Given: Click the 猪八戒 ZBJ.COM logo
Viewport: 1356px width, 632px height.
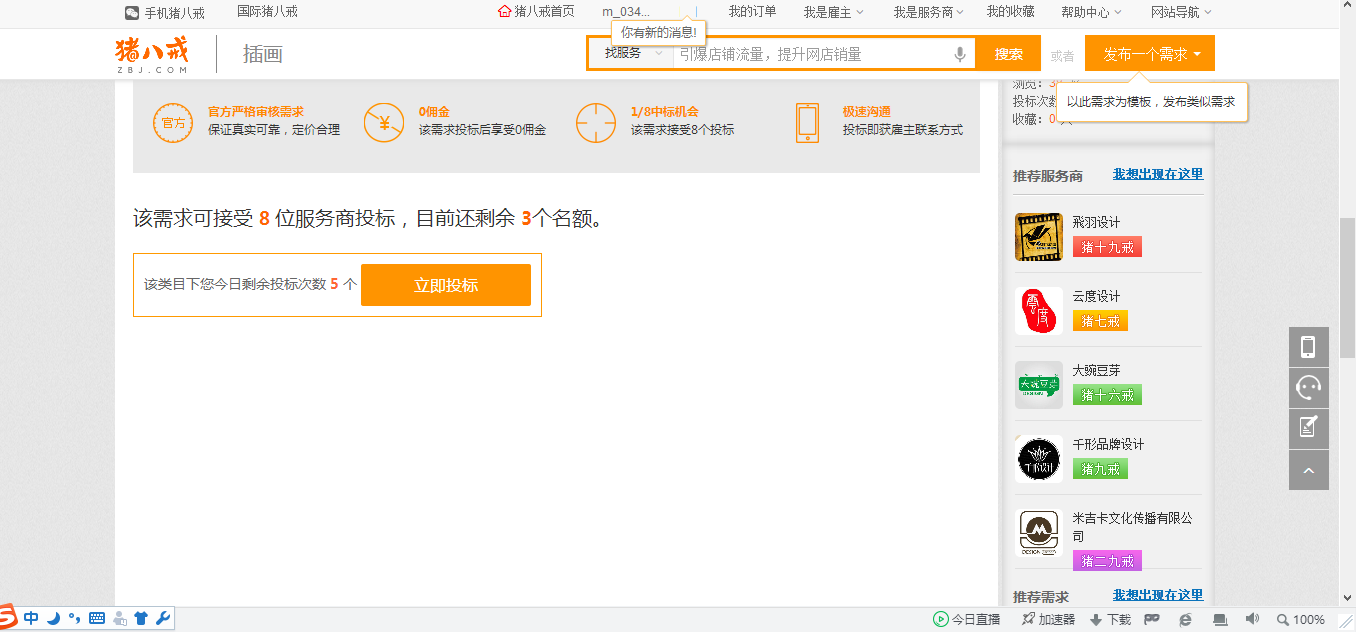Looking at the screenshot, I should [151, 54].
